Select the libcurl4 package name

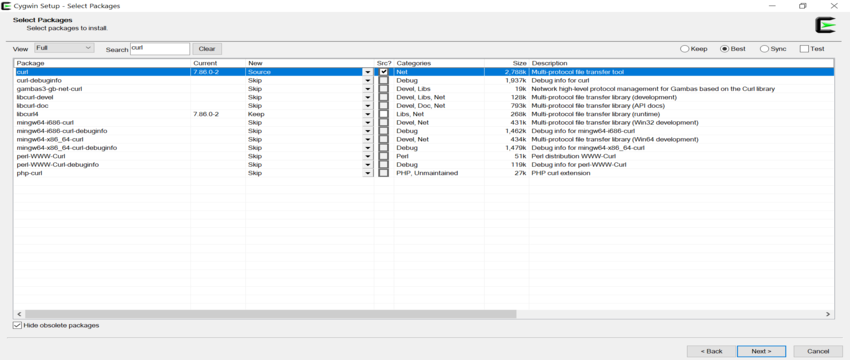[x=28, y=114]
